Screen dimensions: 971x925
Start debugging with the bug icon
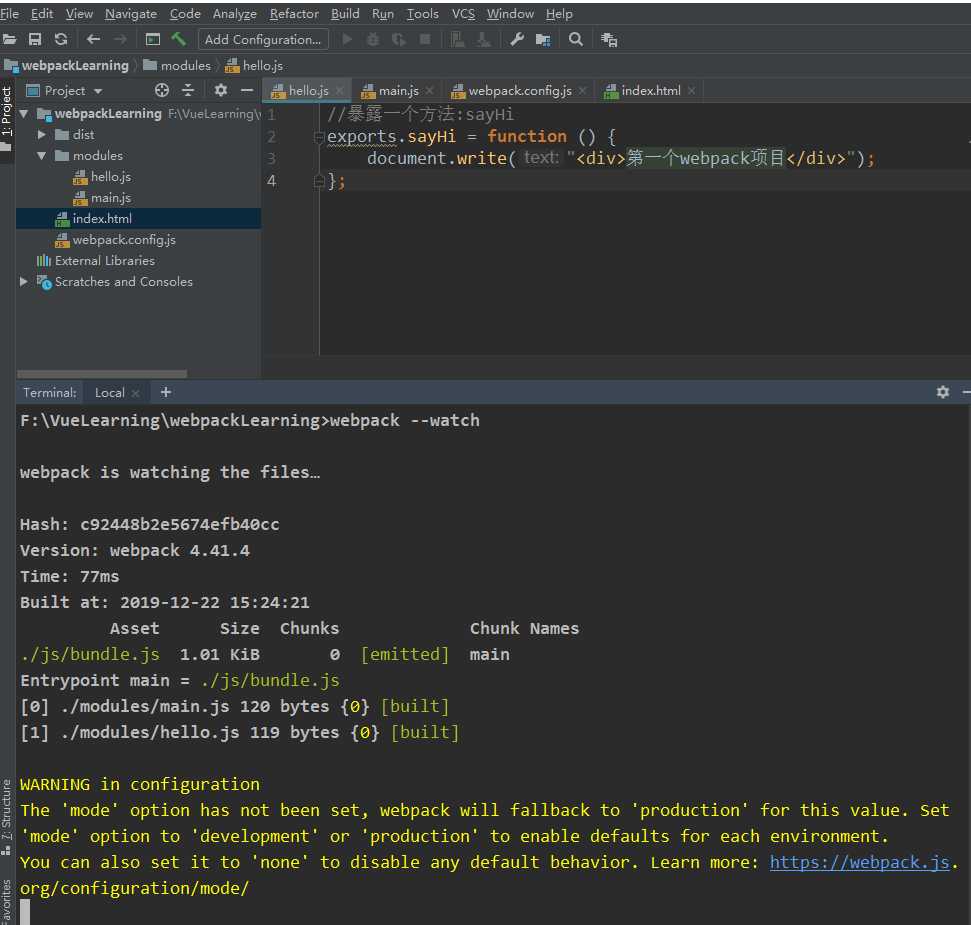373,40
